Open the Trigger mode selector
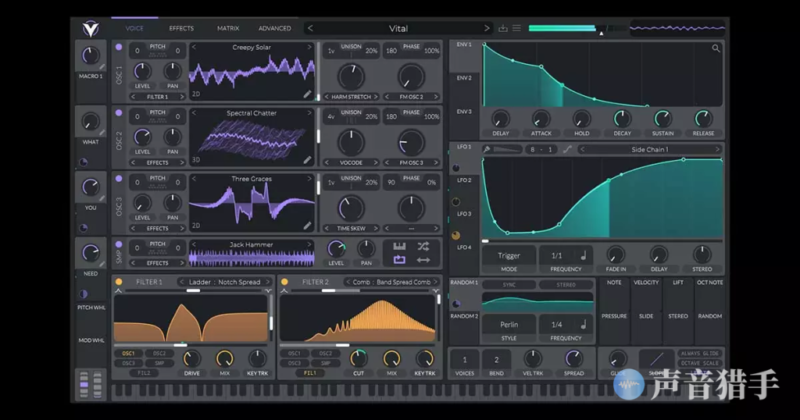Viewport: 800px width, 420px height. 509,255
